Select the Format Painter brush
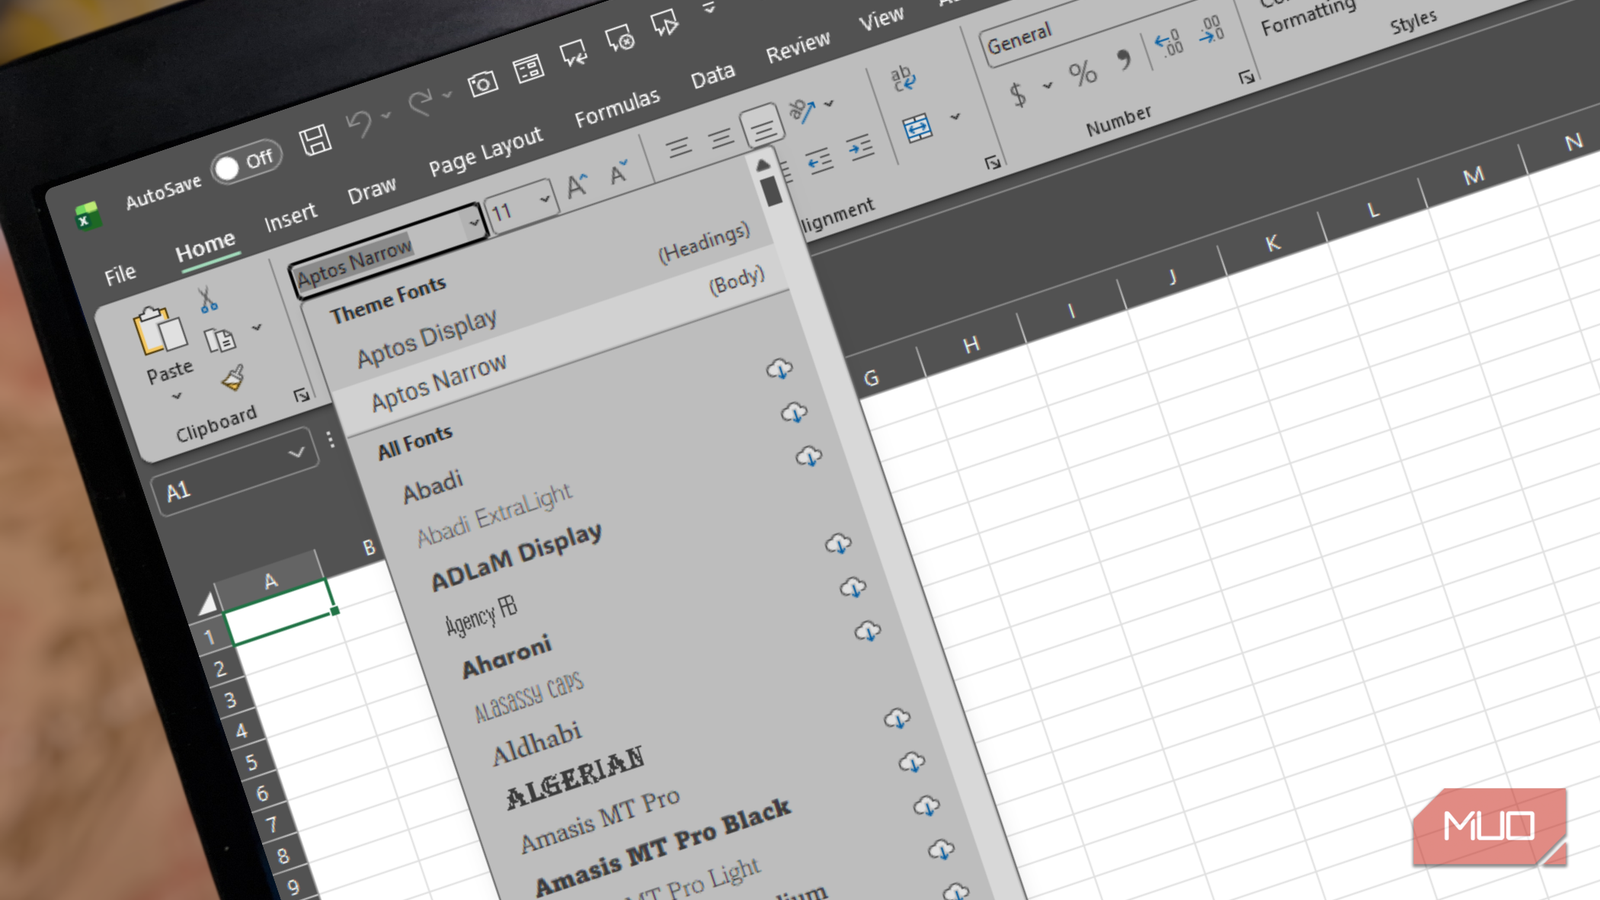 pos(233,378)
